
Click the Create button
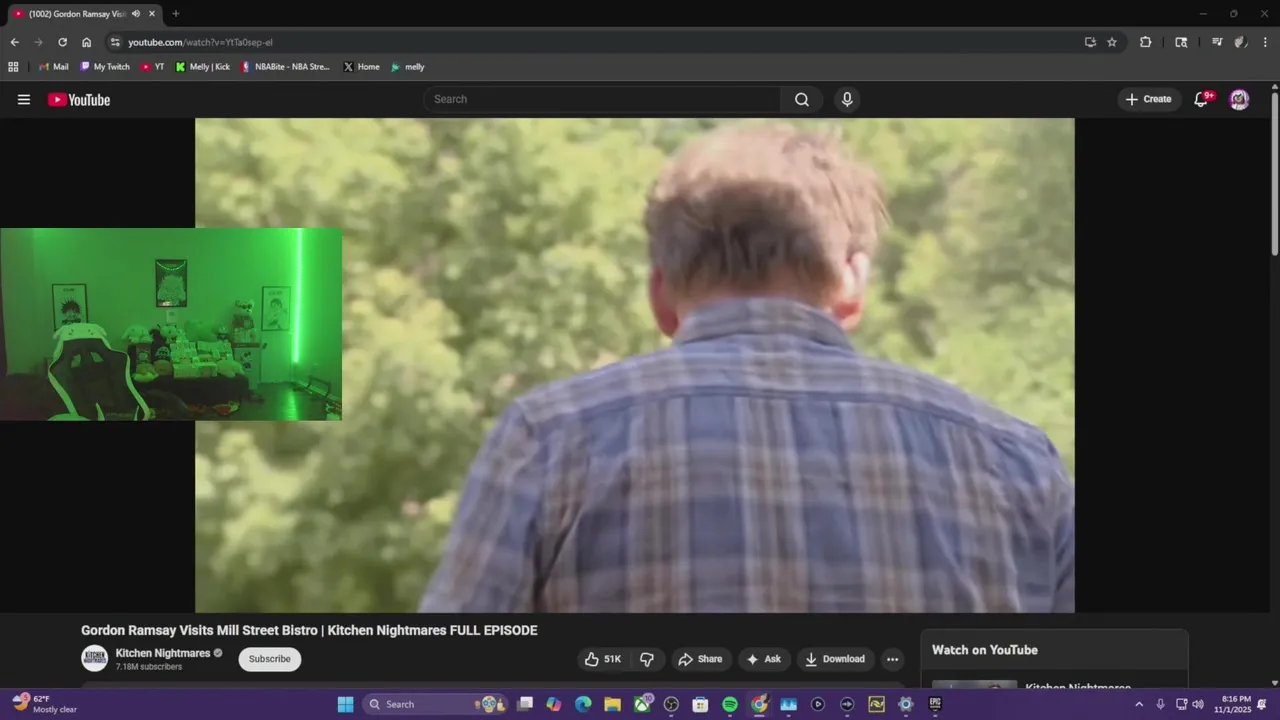pos(1148,99)
